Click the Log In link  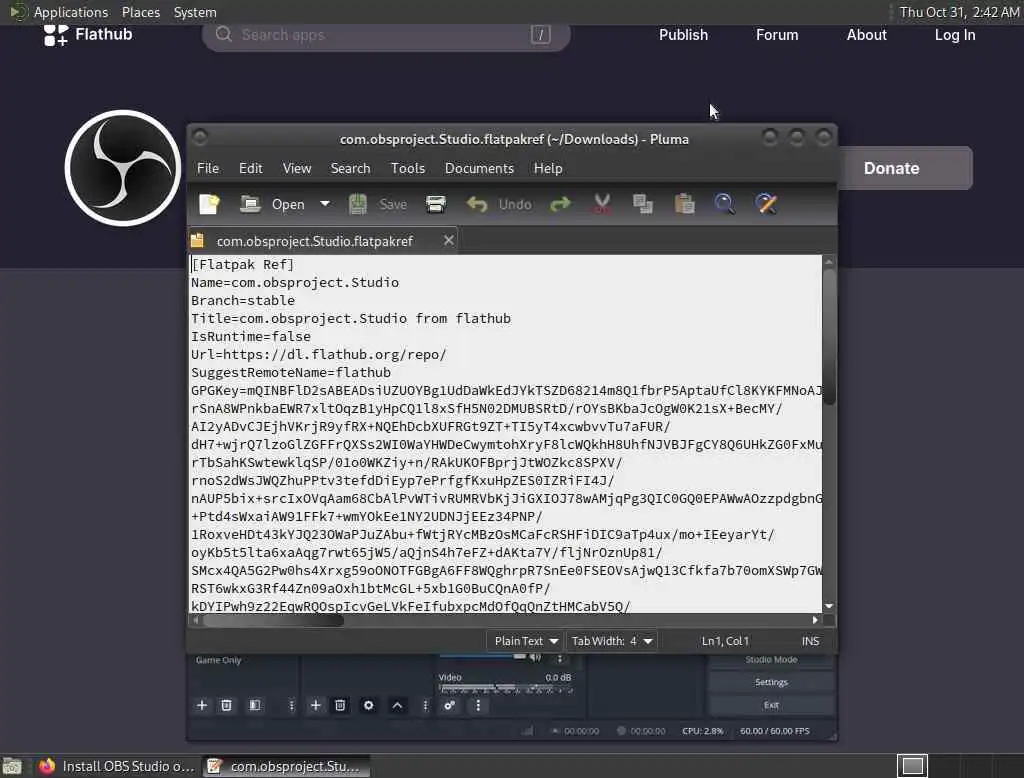pos(954,35)
